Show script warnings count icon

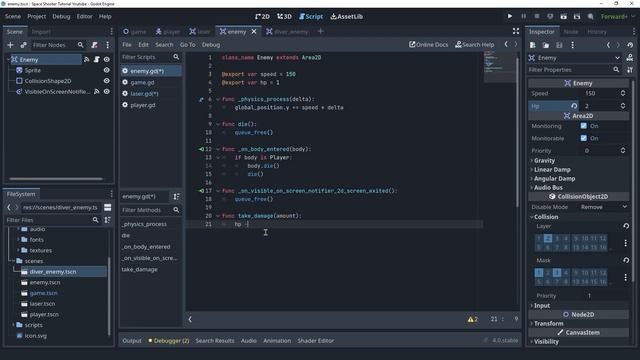pyautogui.click(x=472, y=319)
